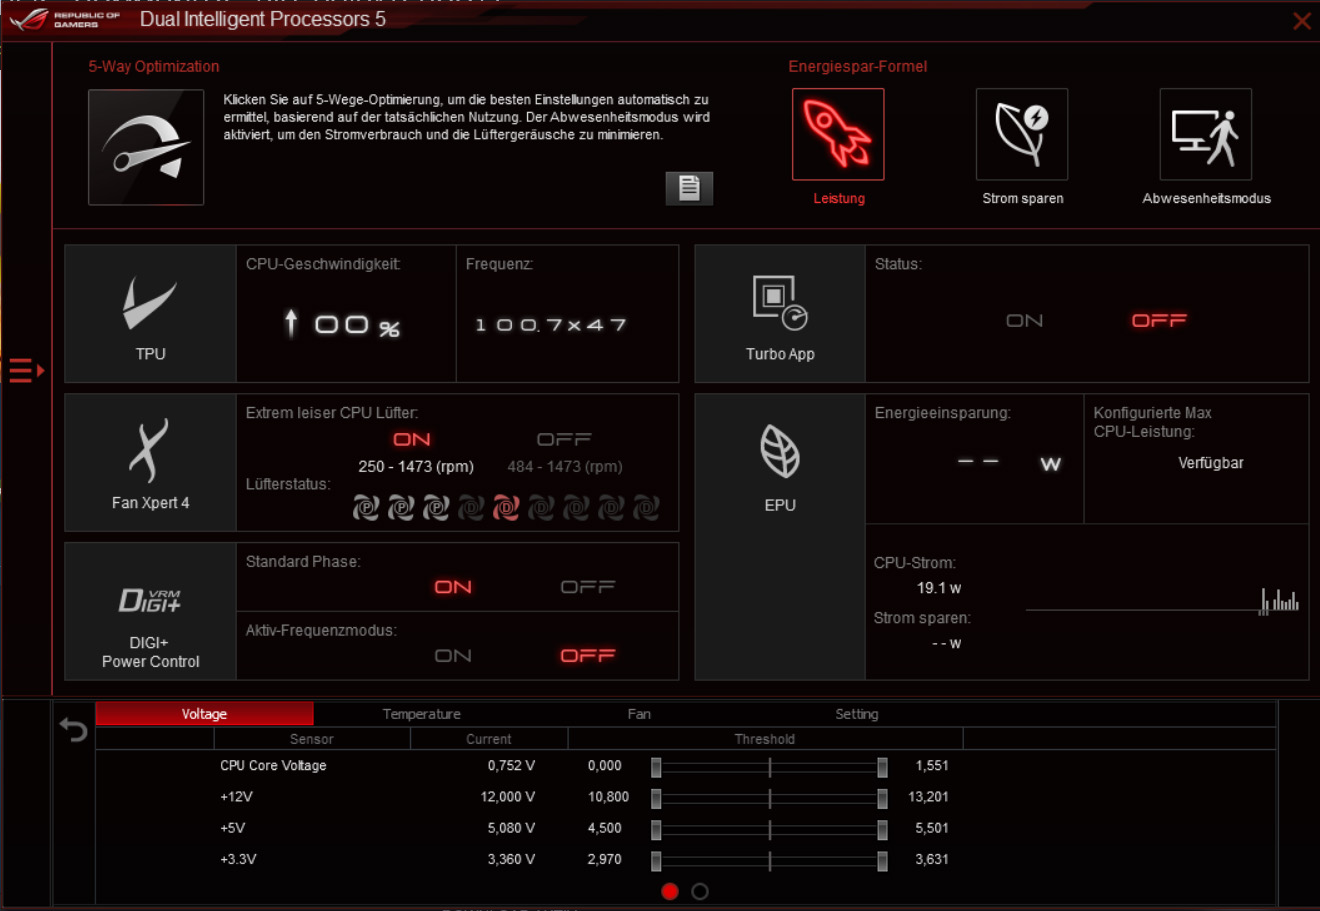Click the 3,360 V current value
Image resolution: width=1320 pixels, height=911 pixels.
coord(511,859)
